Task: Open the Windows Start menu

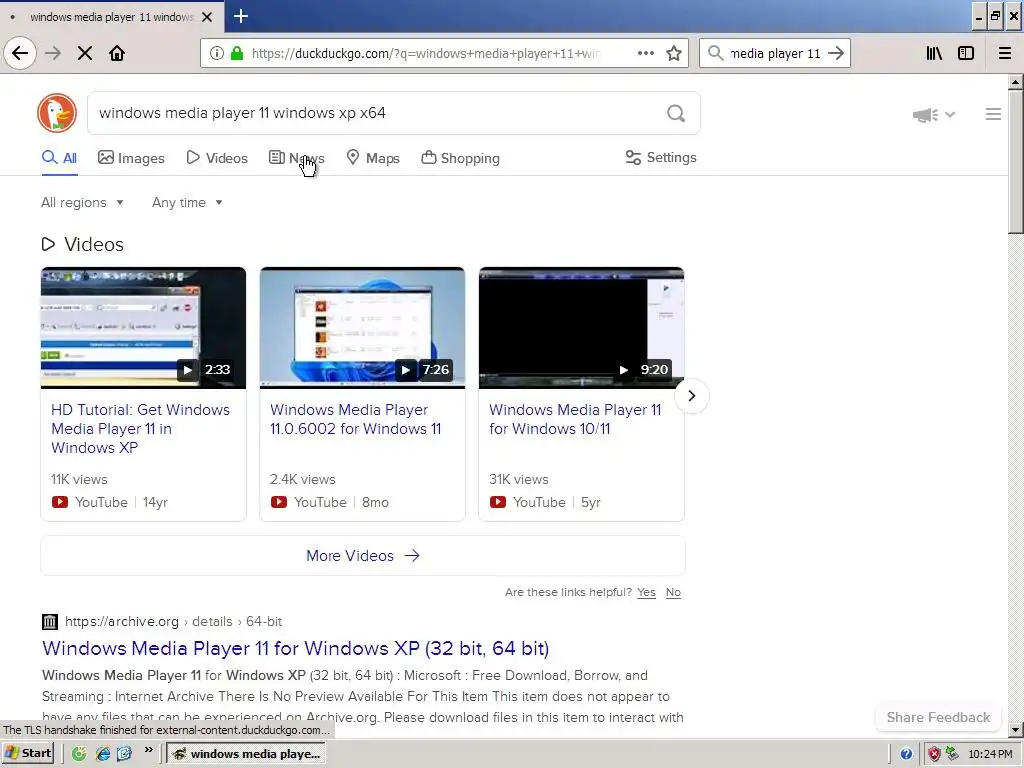Action: point(28,754)
